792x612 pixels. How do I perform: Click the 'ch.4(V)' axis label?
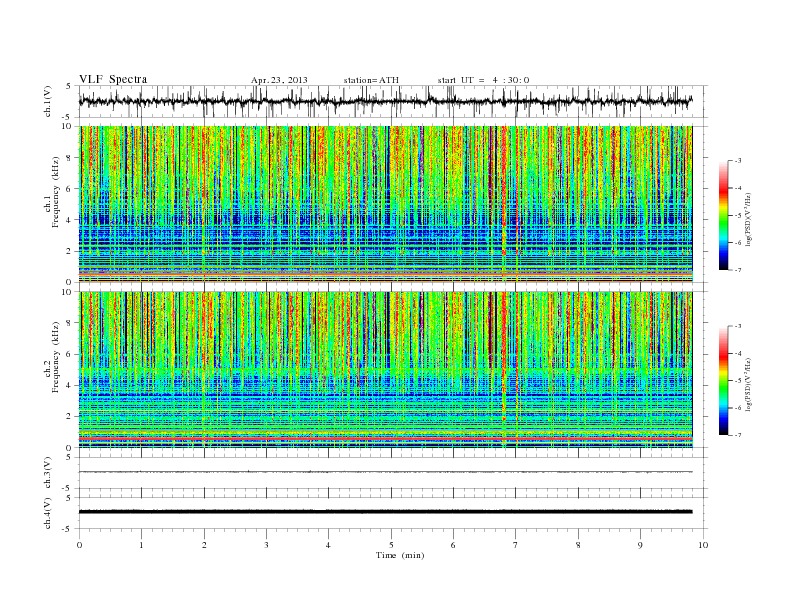click(47, 513)
